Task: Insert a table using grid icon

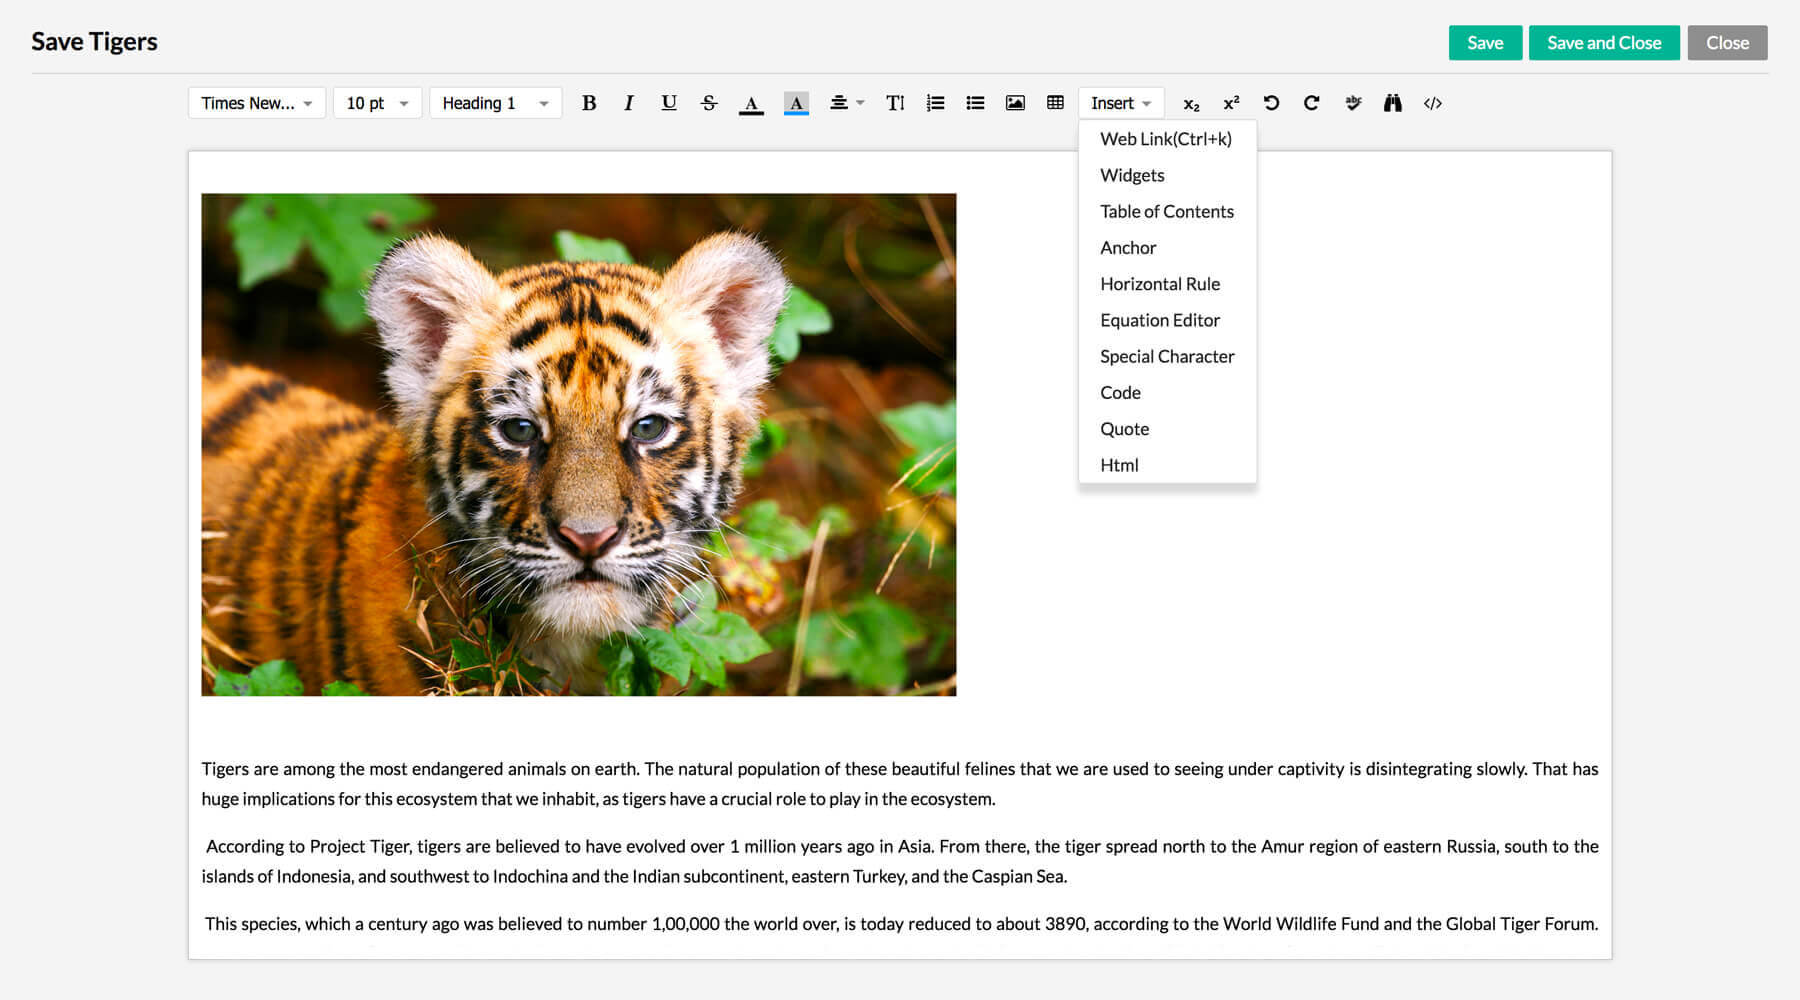Action: (x=1055, y=103)
